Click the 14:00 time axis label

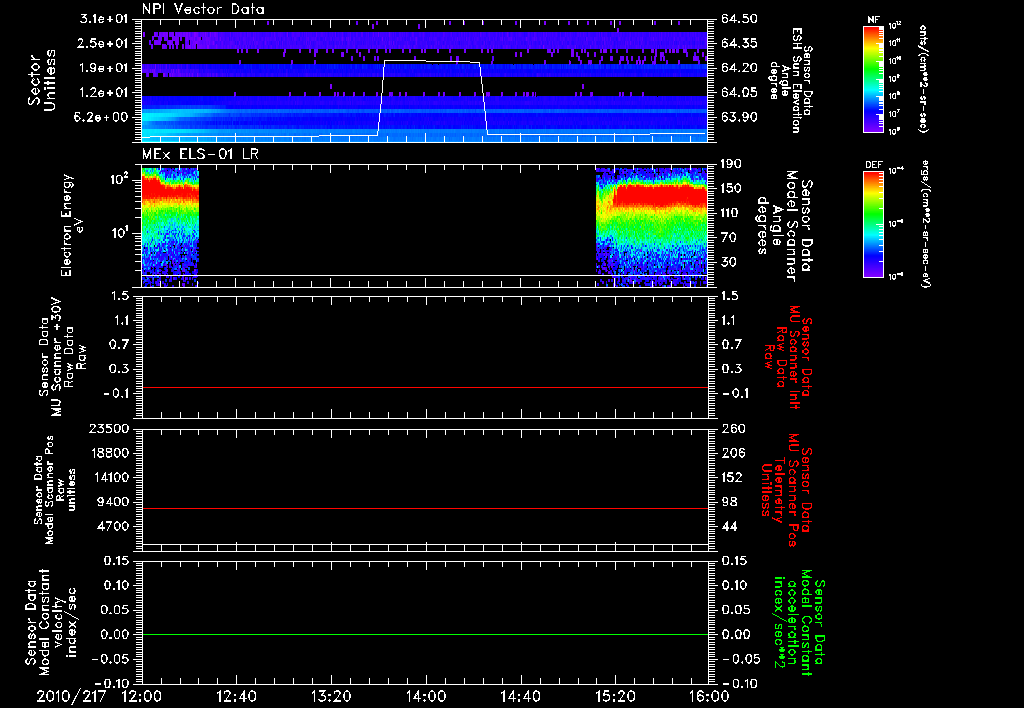(426, 696)
